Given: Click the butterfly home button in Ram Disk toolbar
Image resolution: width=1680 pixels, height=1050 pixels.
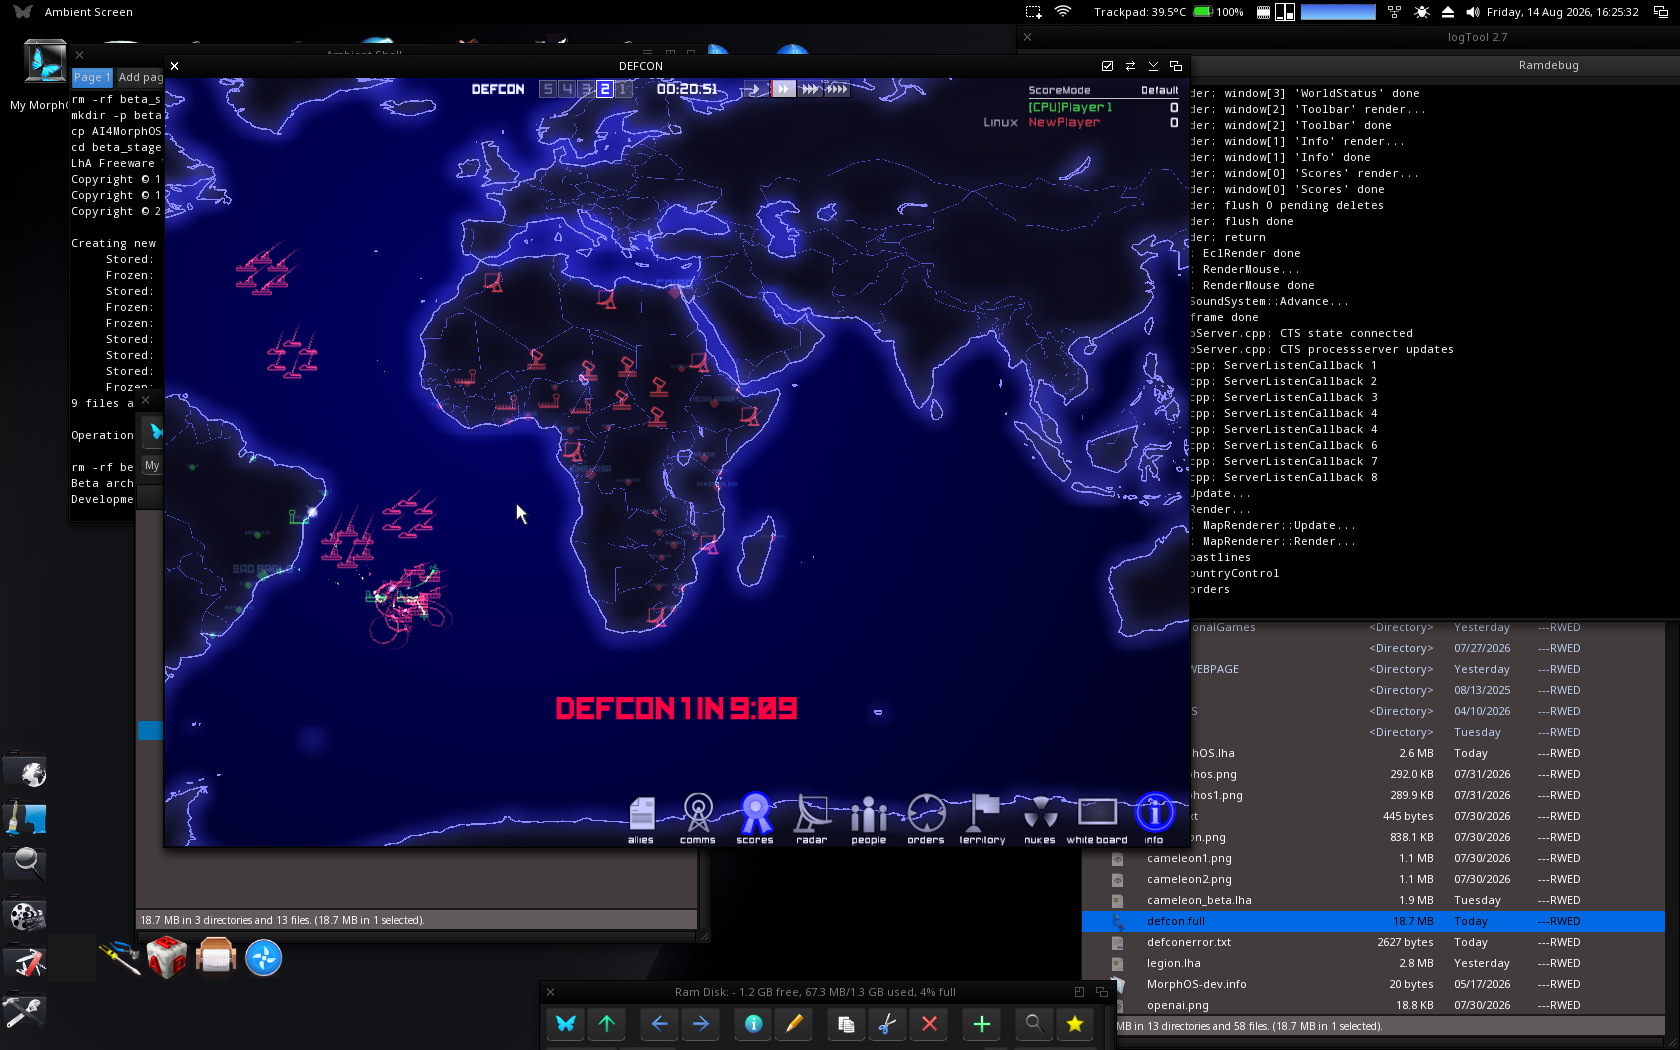Looking at the screenshot, I should [x=566, y=1023].
